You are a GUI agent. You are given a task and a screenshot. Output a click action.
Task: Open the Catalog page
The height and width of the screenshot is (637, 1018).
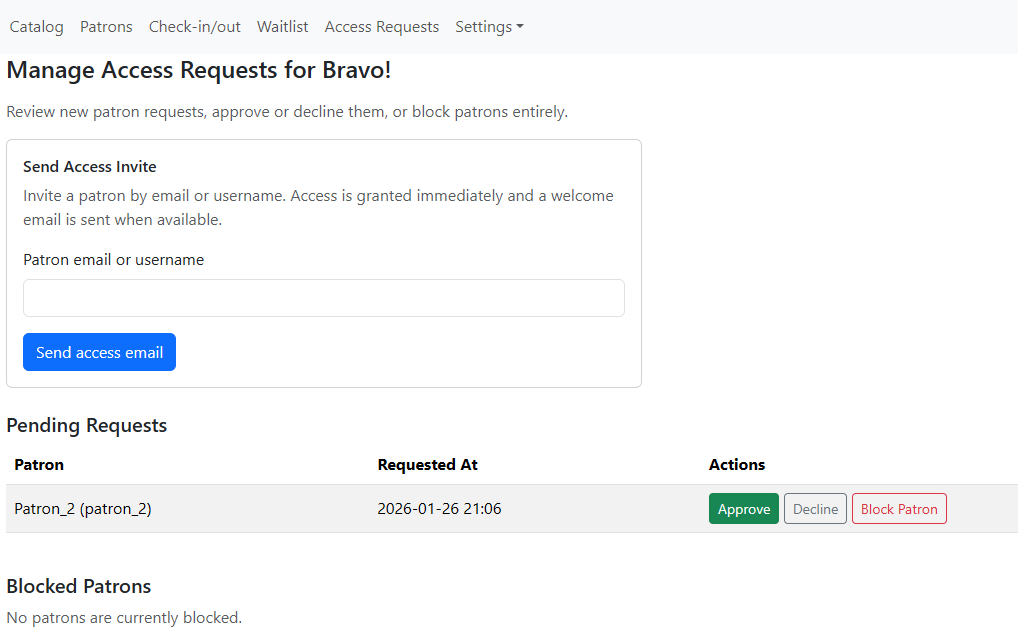[37, 27]
